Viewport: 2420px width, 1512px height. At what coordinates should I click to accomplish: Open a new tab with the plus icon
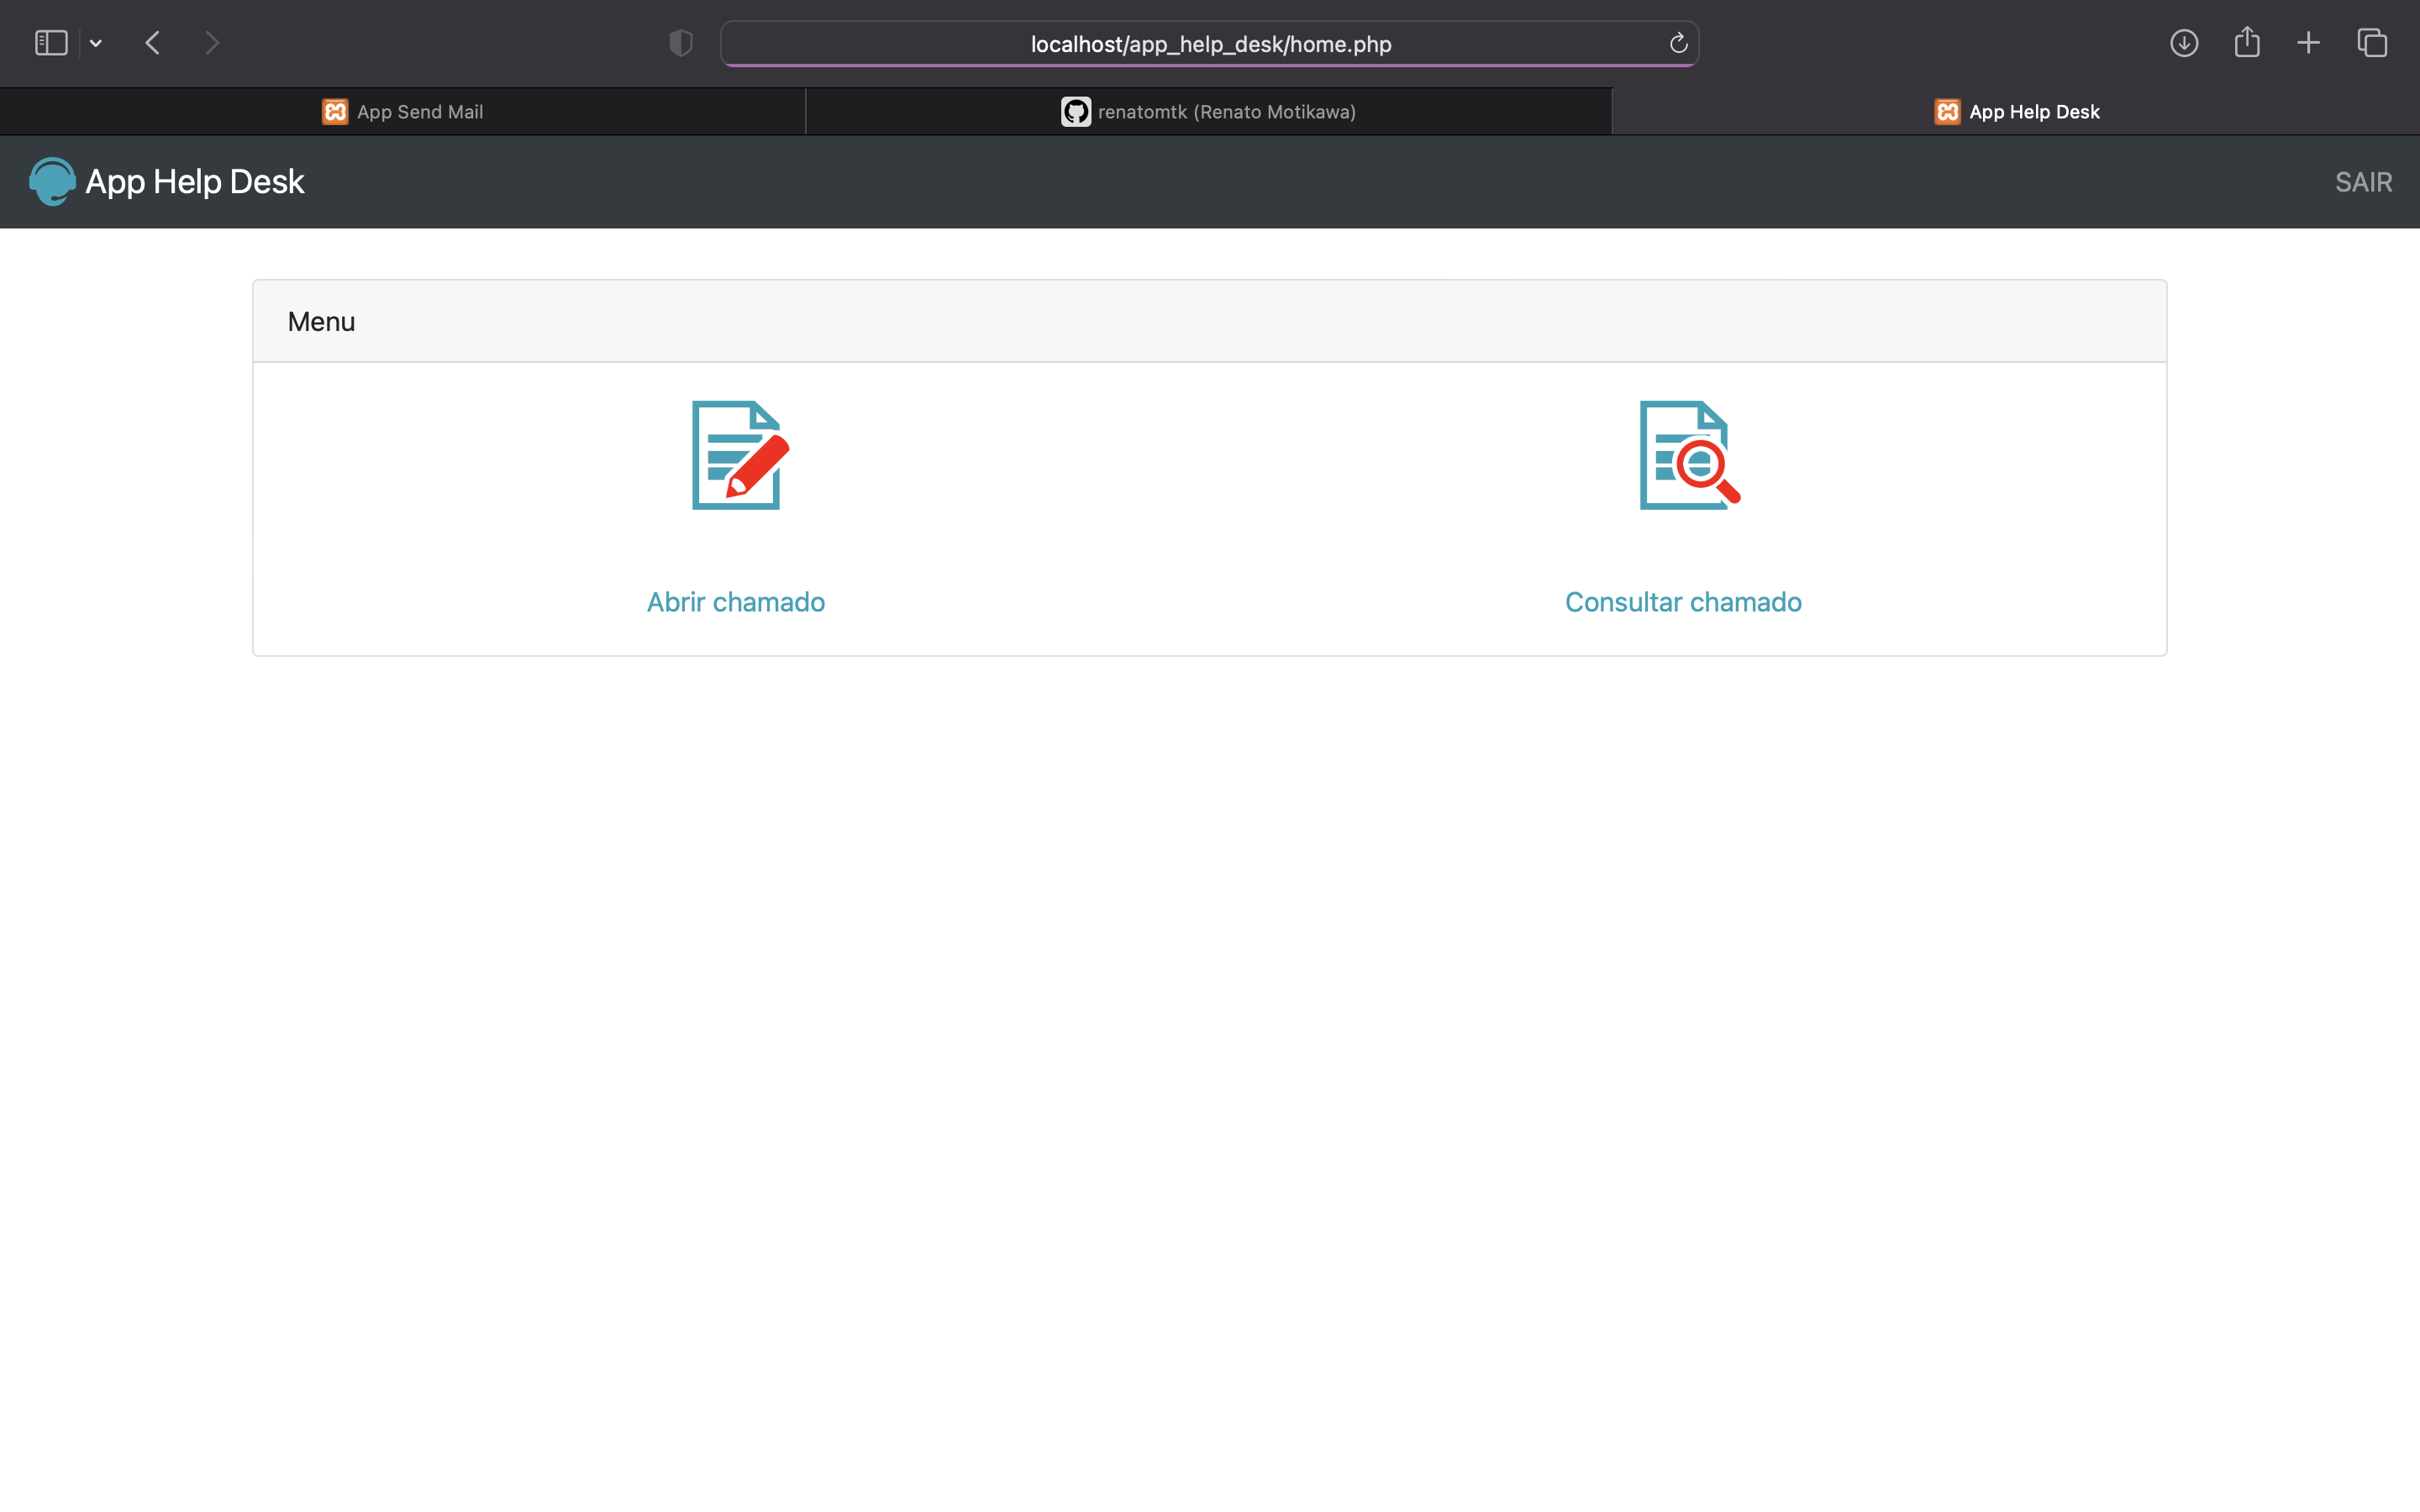tap(2309, 43)
